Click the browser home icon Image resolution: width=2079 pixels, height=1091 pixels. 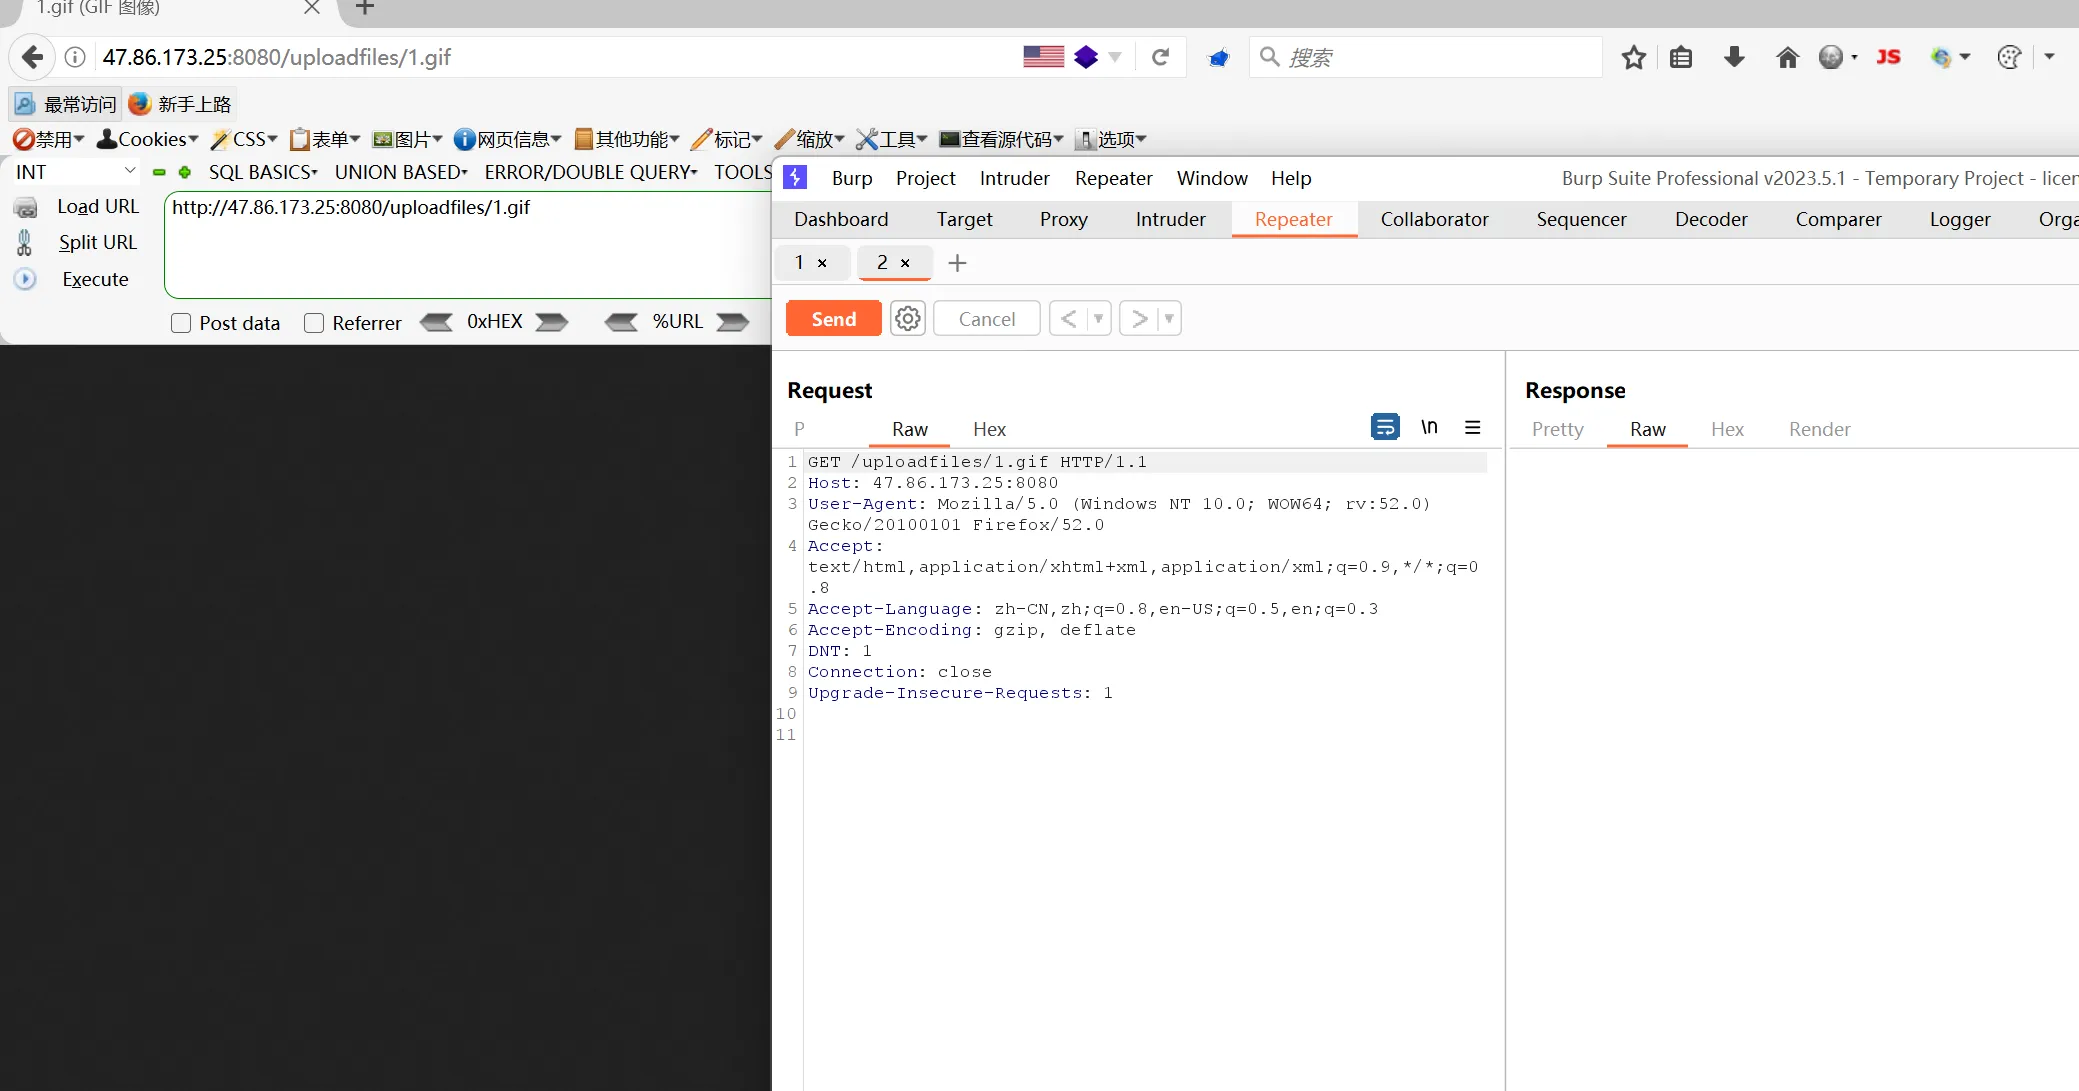click(x=1787, y=57)
